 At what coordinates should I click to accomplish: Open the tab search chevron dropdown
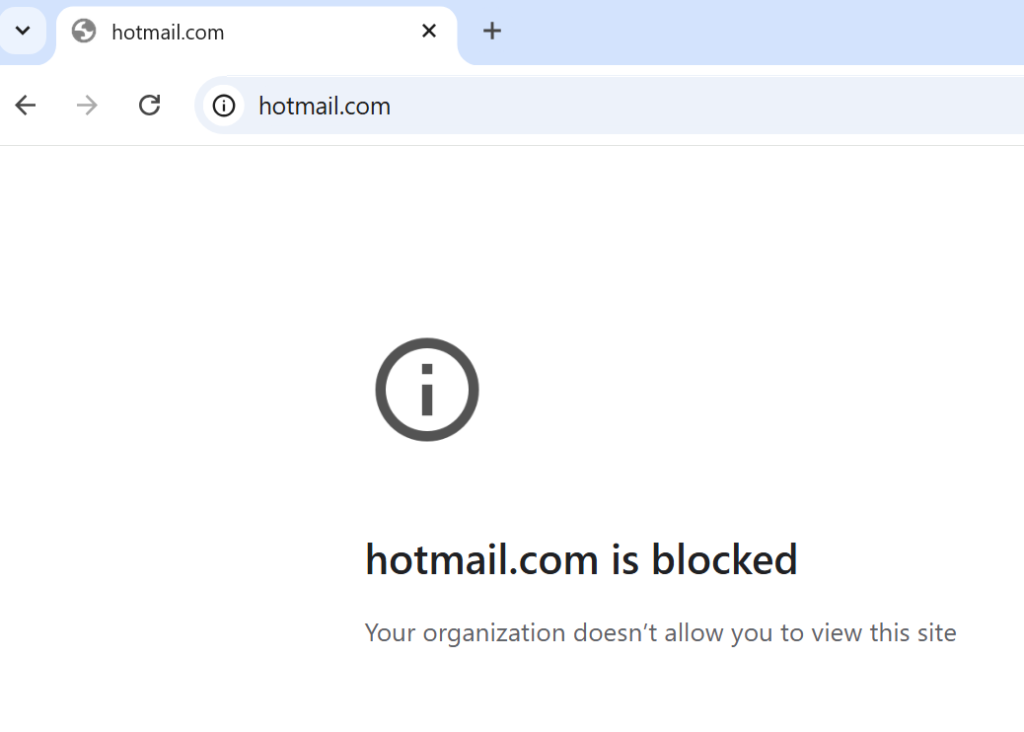click(x=23, y=31)
